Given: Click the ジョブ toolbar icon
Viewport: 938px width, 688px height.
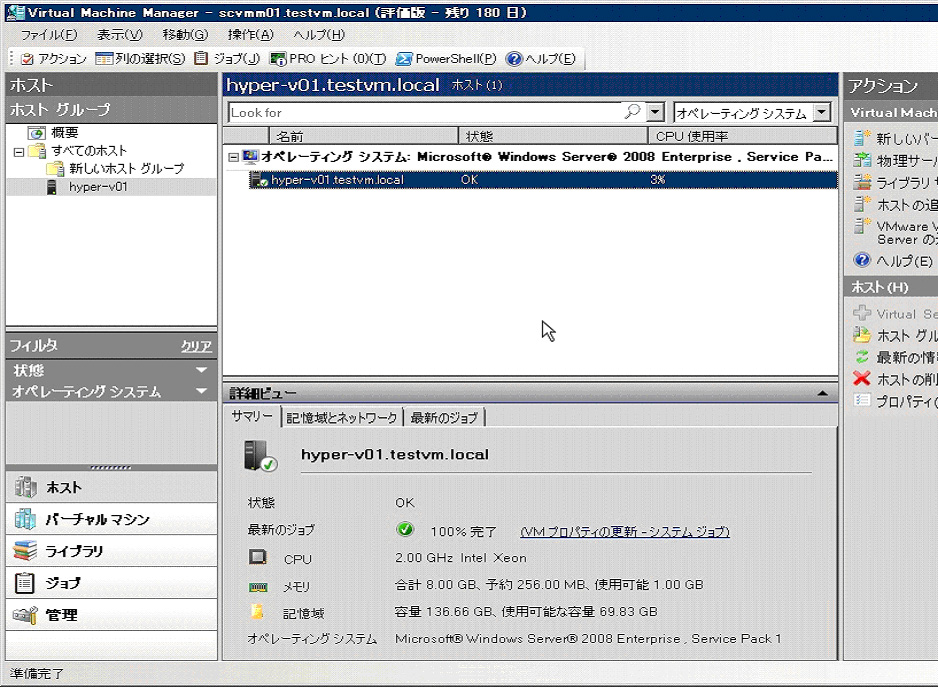Looking at the screenshot, I should 201,59.
